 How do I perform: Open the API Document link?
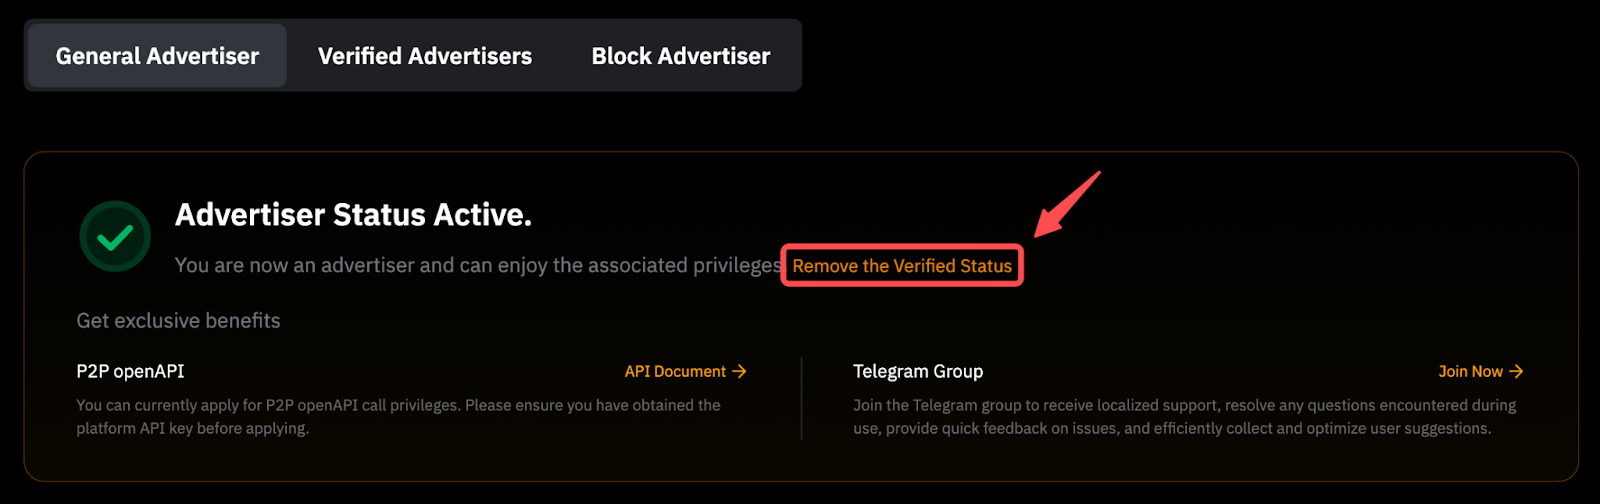tap(675, 372)
